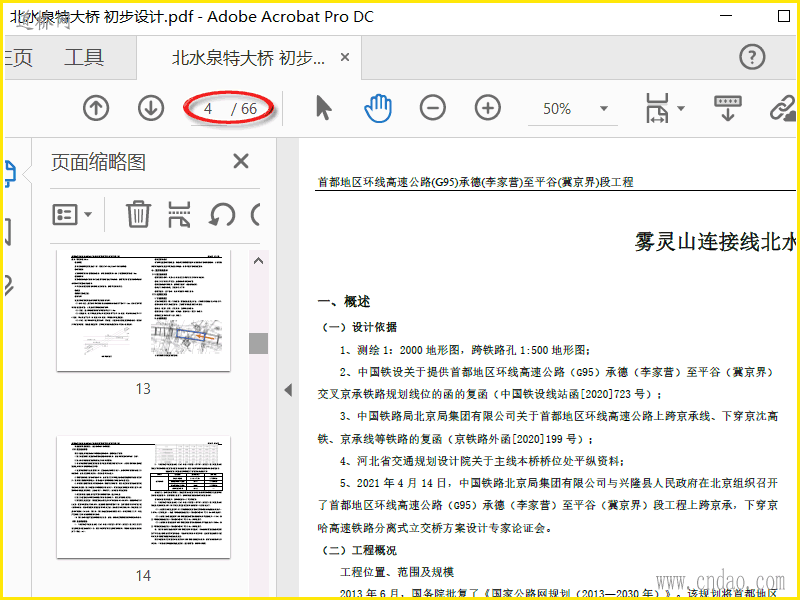Close the 页面缩略图 panel
The width and height of the screenshot is (800, 600).
241,161
